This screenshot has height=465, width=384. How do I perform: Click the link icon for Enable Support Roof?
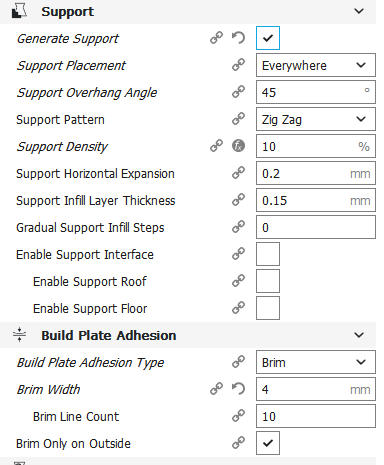pos(238,281)
